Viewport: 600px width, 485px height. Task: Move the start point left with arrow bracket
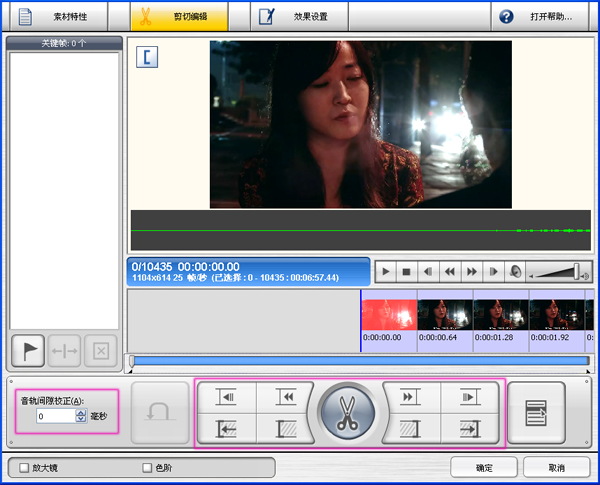227,429
